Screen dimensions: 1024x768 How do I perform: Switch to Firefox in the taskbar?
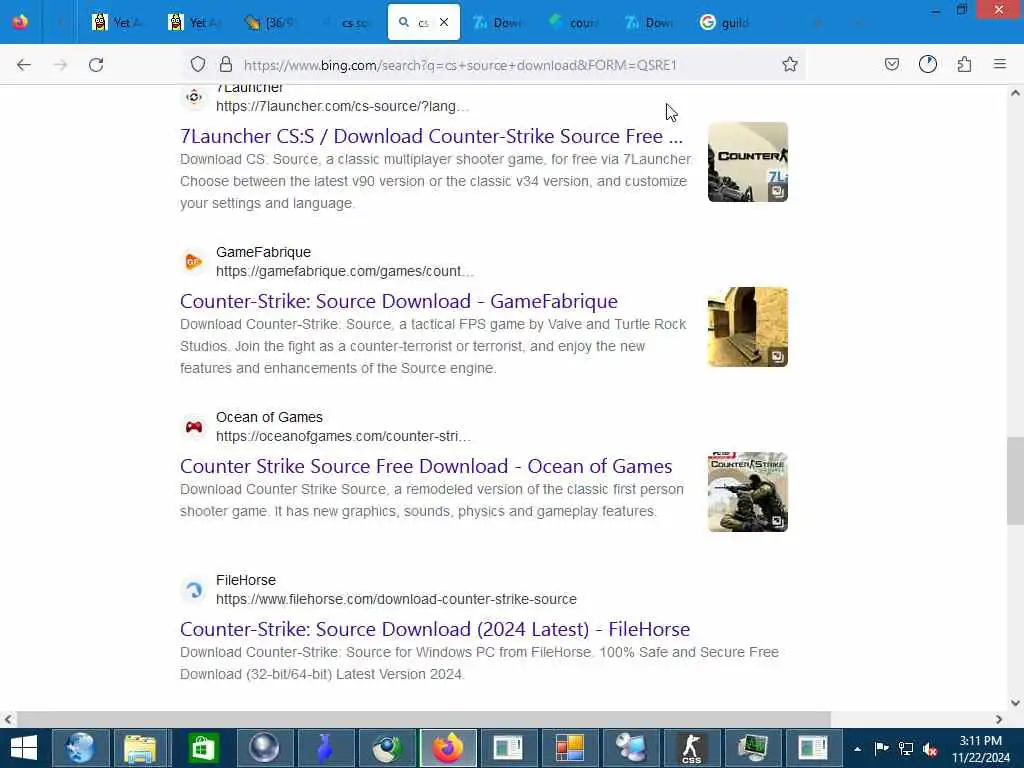[x=448, y=748]
